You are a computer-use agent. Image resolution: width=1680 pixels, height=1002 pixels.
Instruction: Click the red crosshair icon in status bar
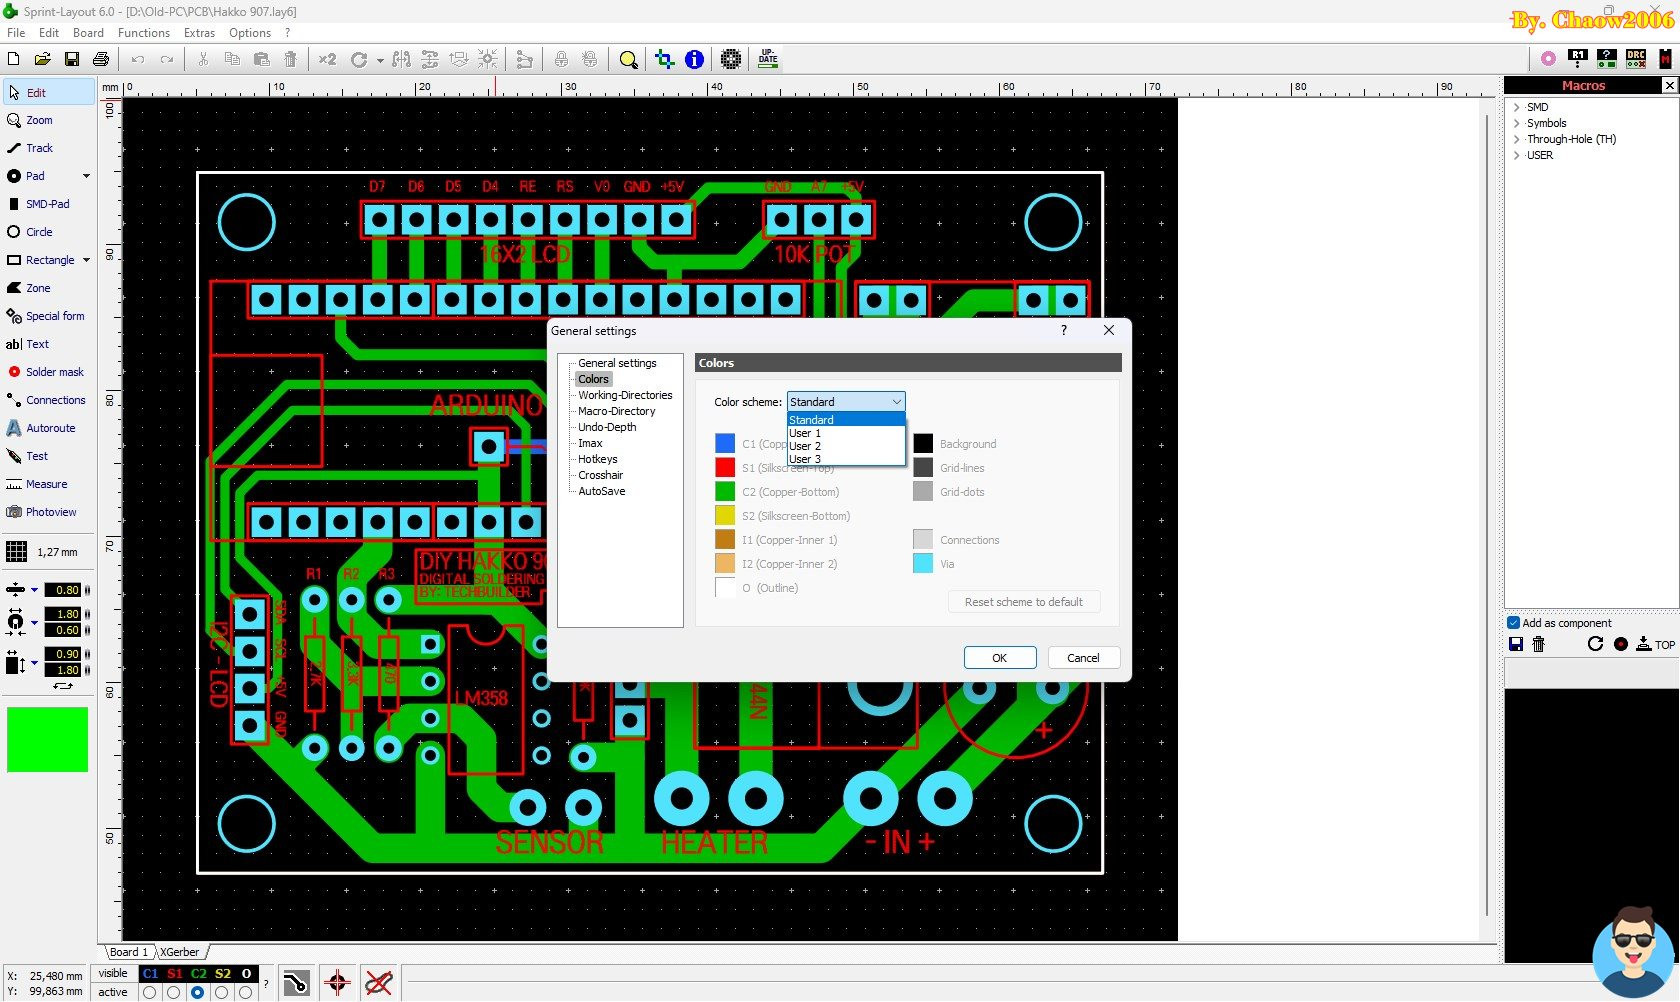[x=337, y=983]
